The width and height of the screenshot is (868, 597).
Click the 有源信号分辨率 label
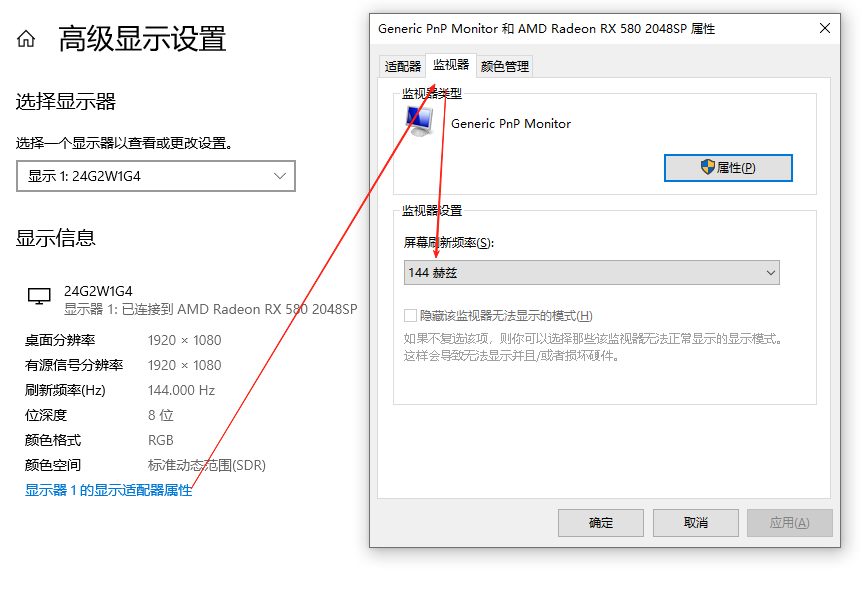(74, 366)
